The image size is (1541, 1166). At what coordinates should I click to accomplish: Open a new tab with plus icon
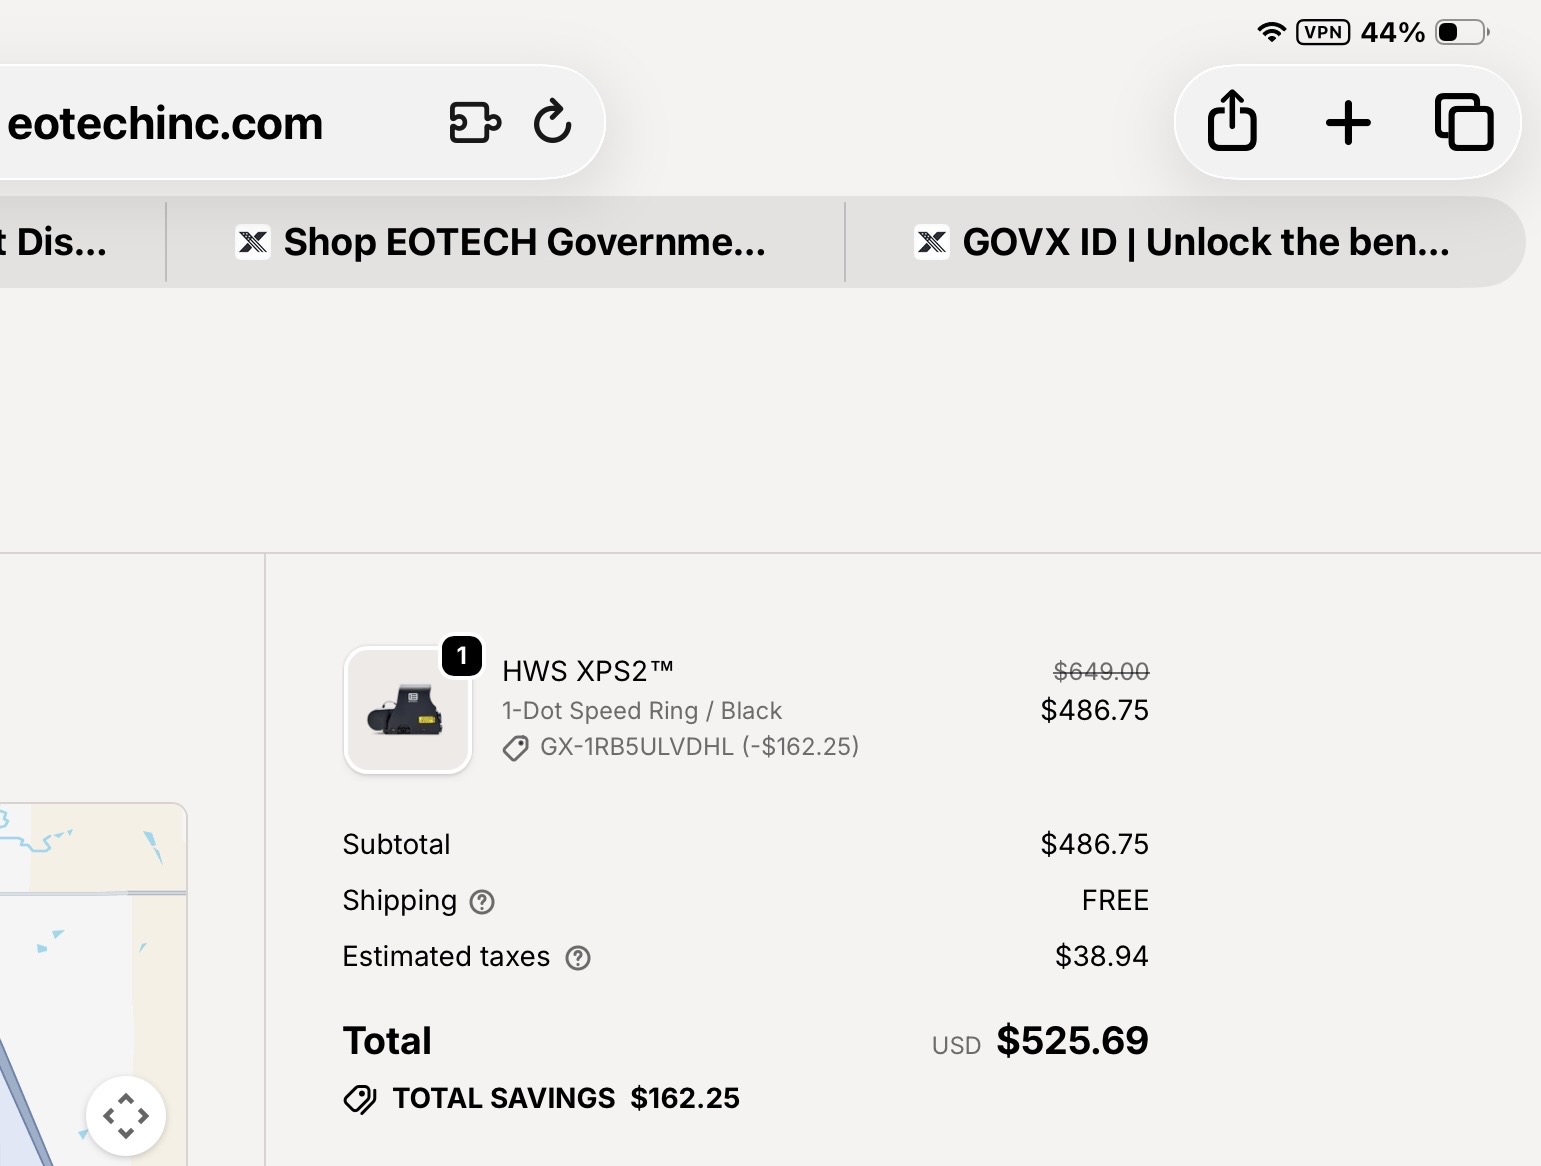(1348, 123)
